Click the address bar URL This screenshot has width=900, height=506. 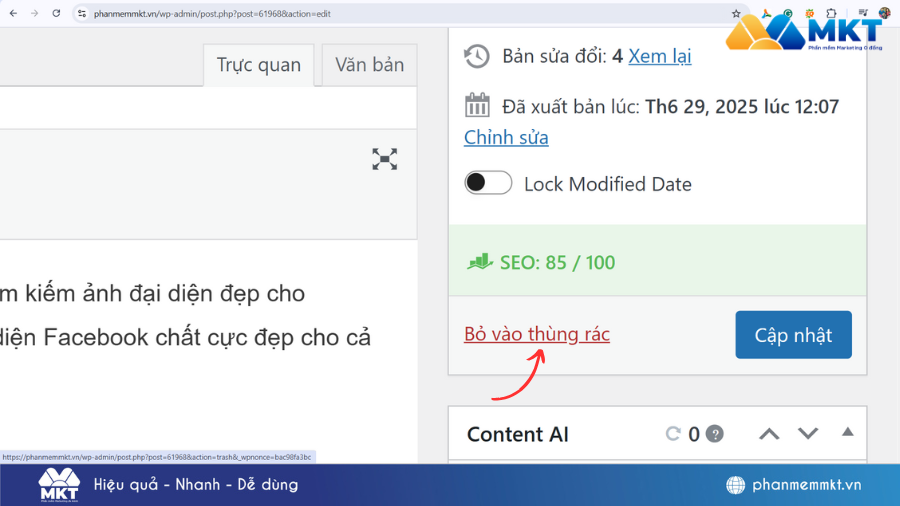coord(212,14)
